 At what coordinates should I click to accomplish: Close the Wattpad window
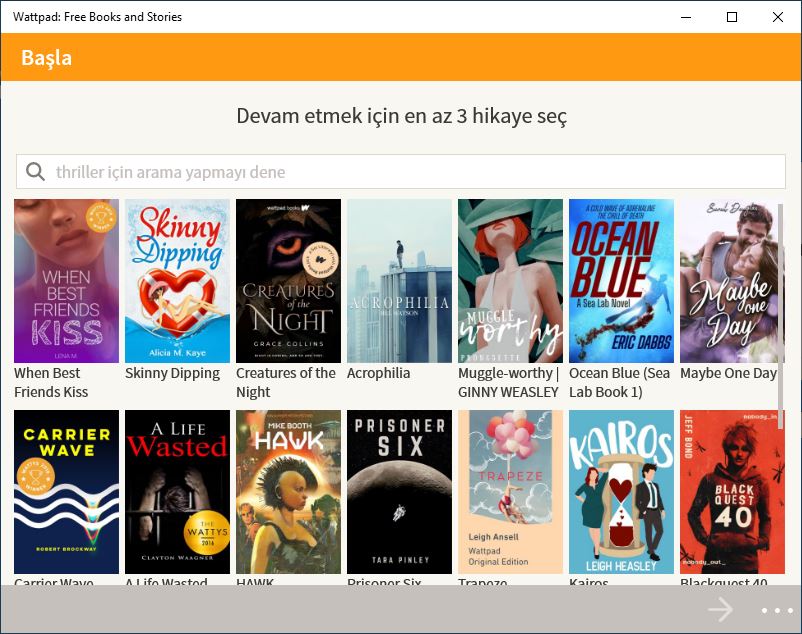pos(778,17)
